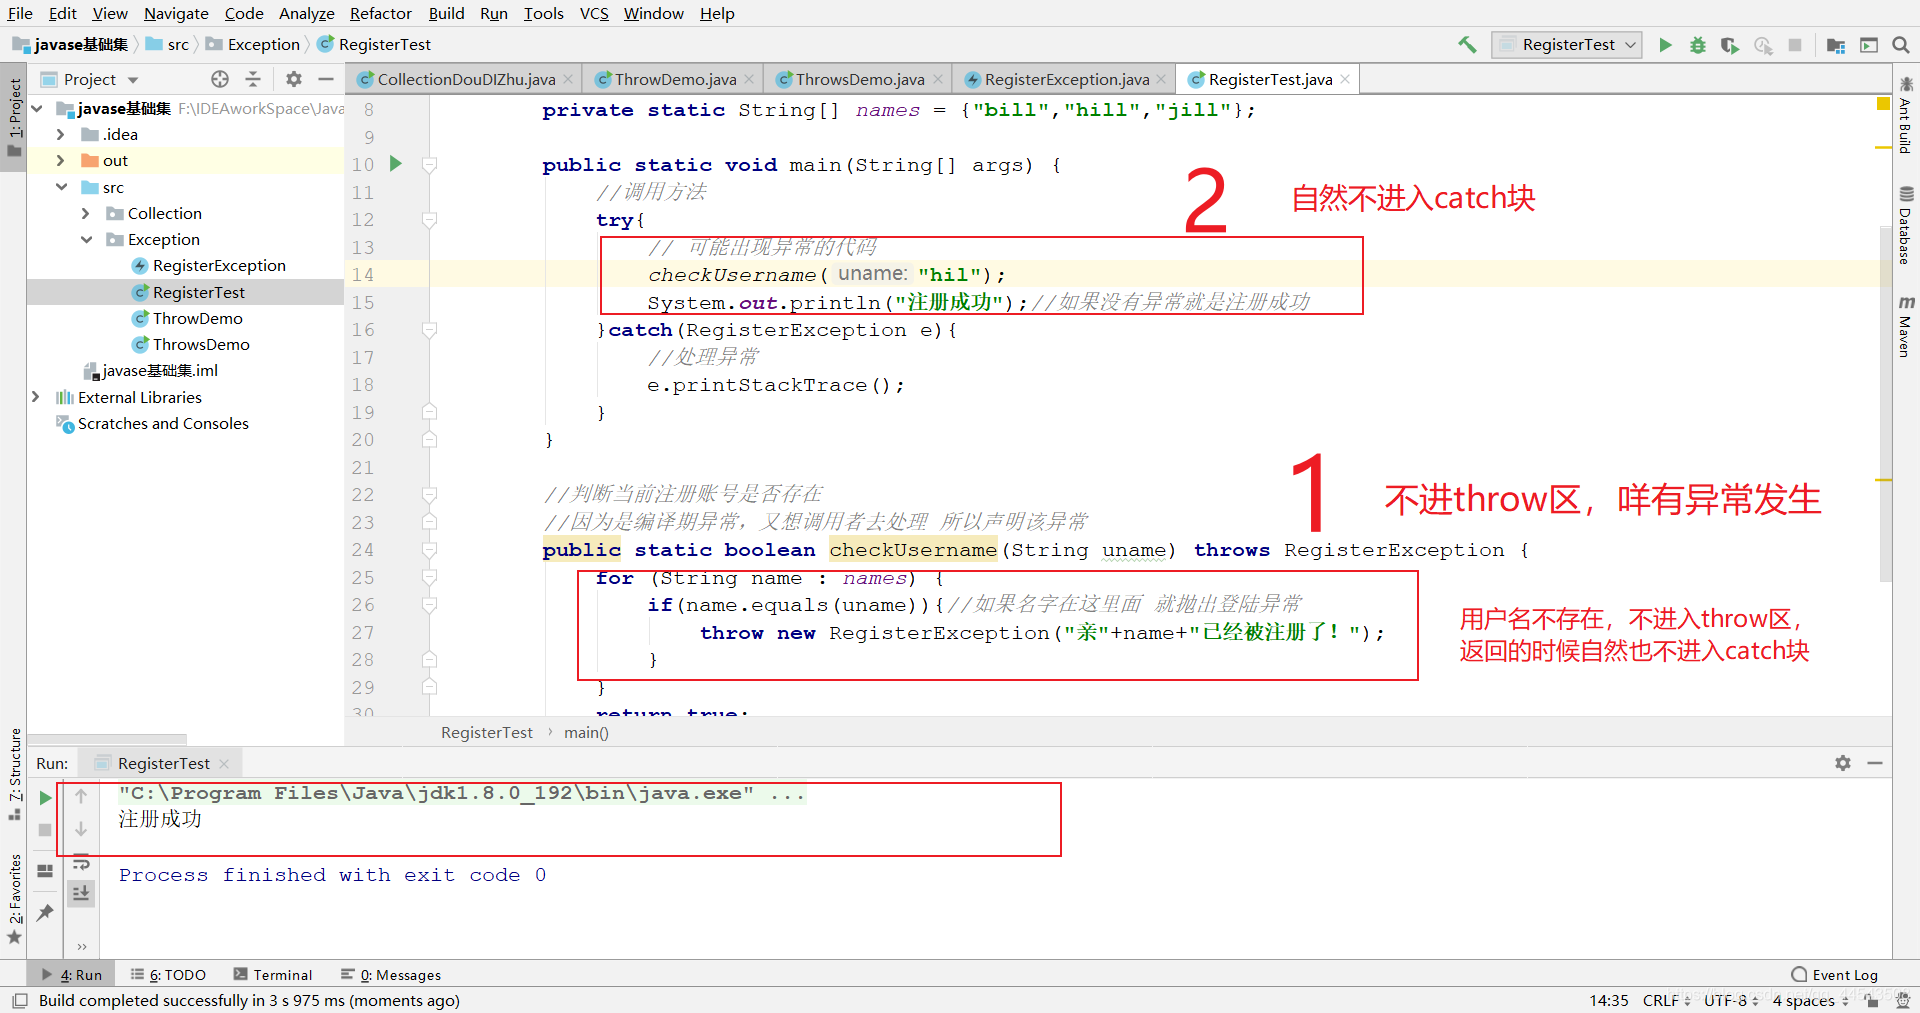Click the main() breadcrumb in the editor
Screen dimensions: 1920x1013
pyautogui.click(x=586, y=733)
